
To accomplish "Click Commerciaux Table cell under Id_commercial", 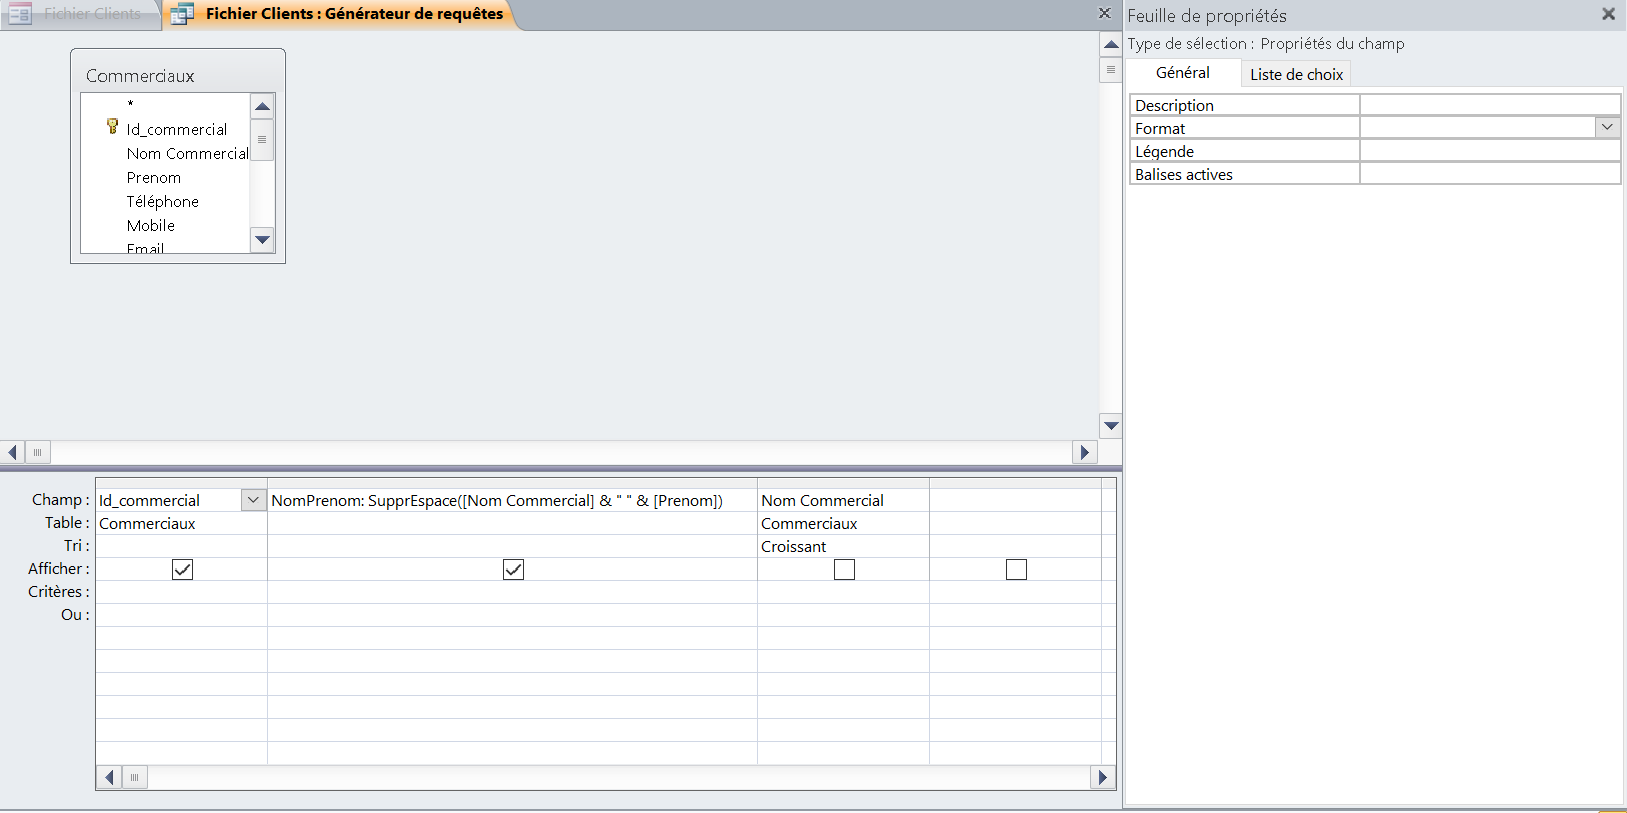I will [181, 523].
